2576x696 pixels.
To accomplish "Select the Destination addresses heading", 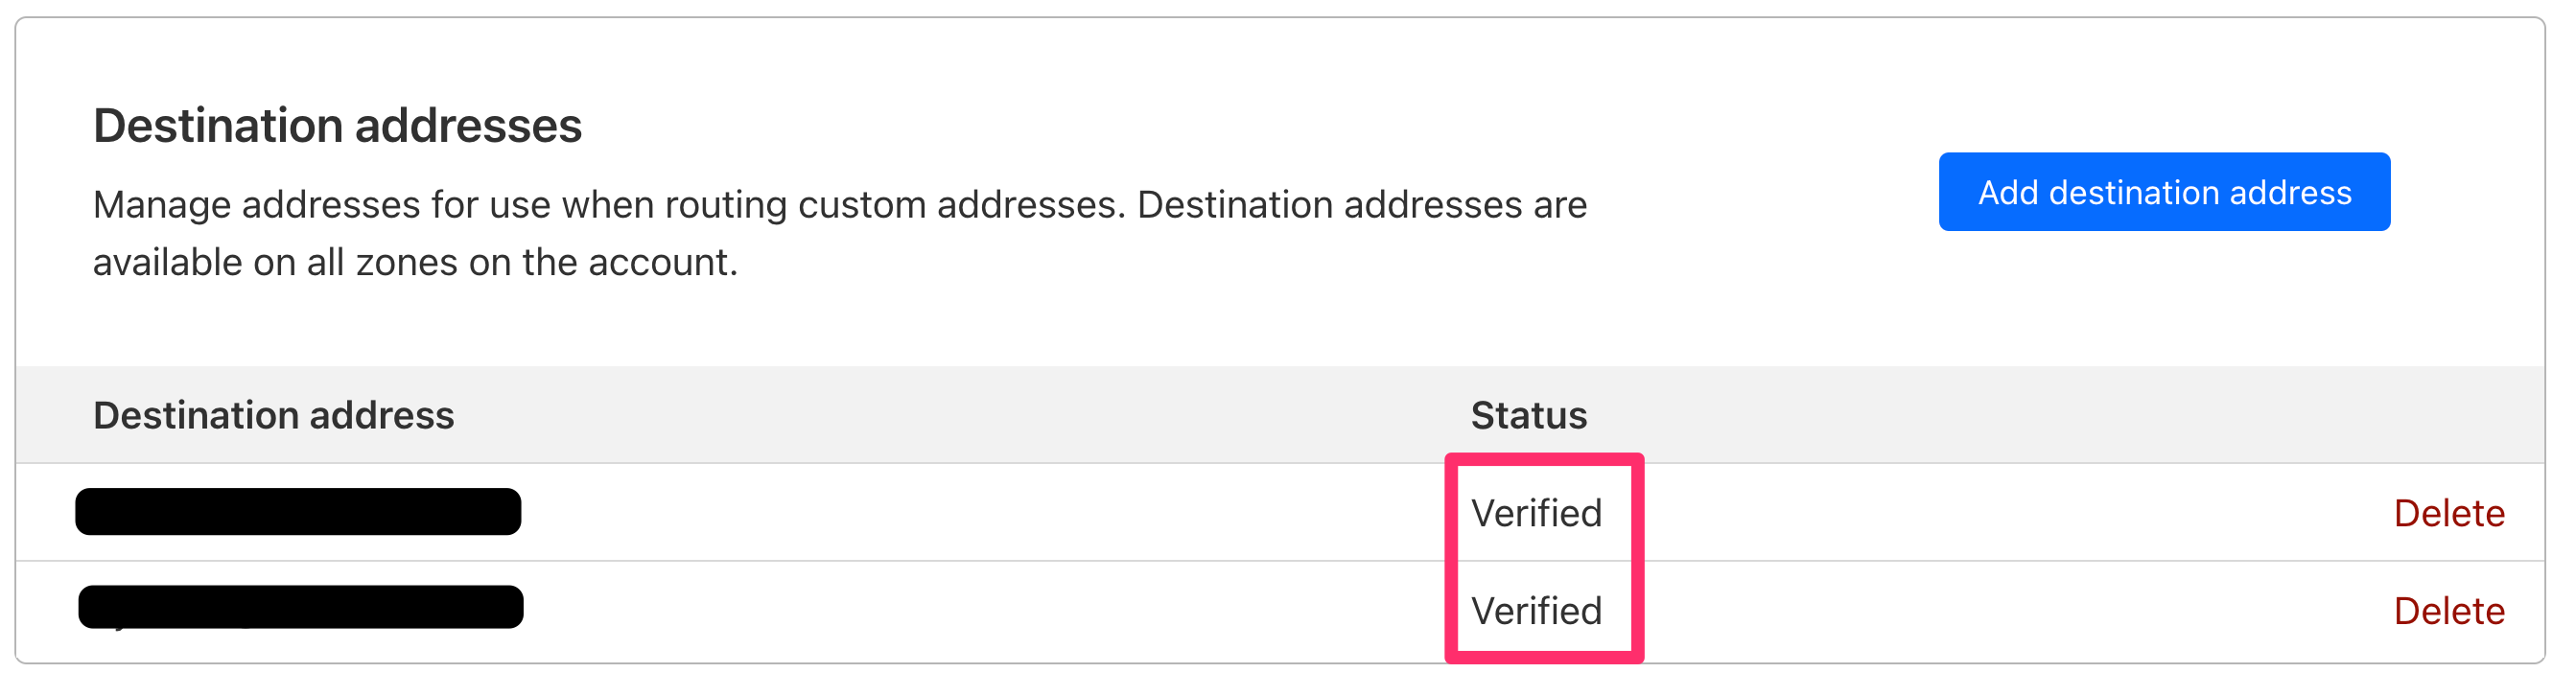I will [339, 124].
